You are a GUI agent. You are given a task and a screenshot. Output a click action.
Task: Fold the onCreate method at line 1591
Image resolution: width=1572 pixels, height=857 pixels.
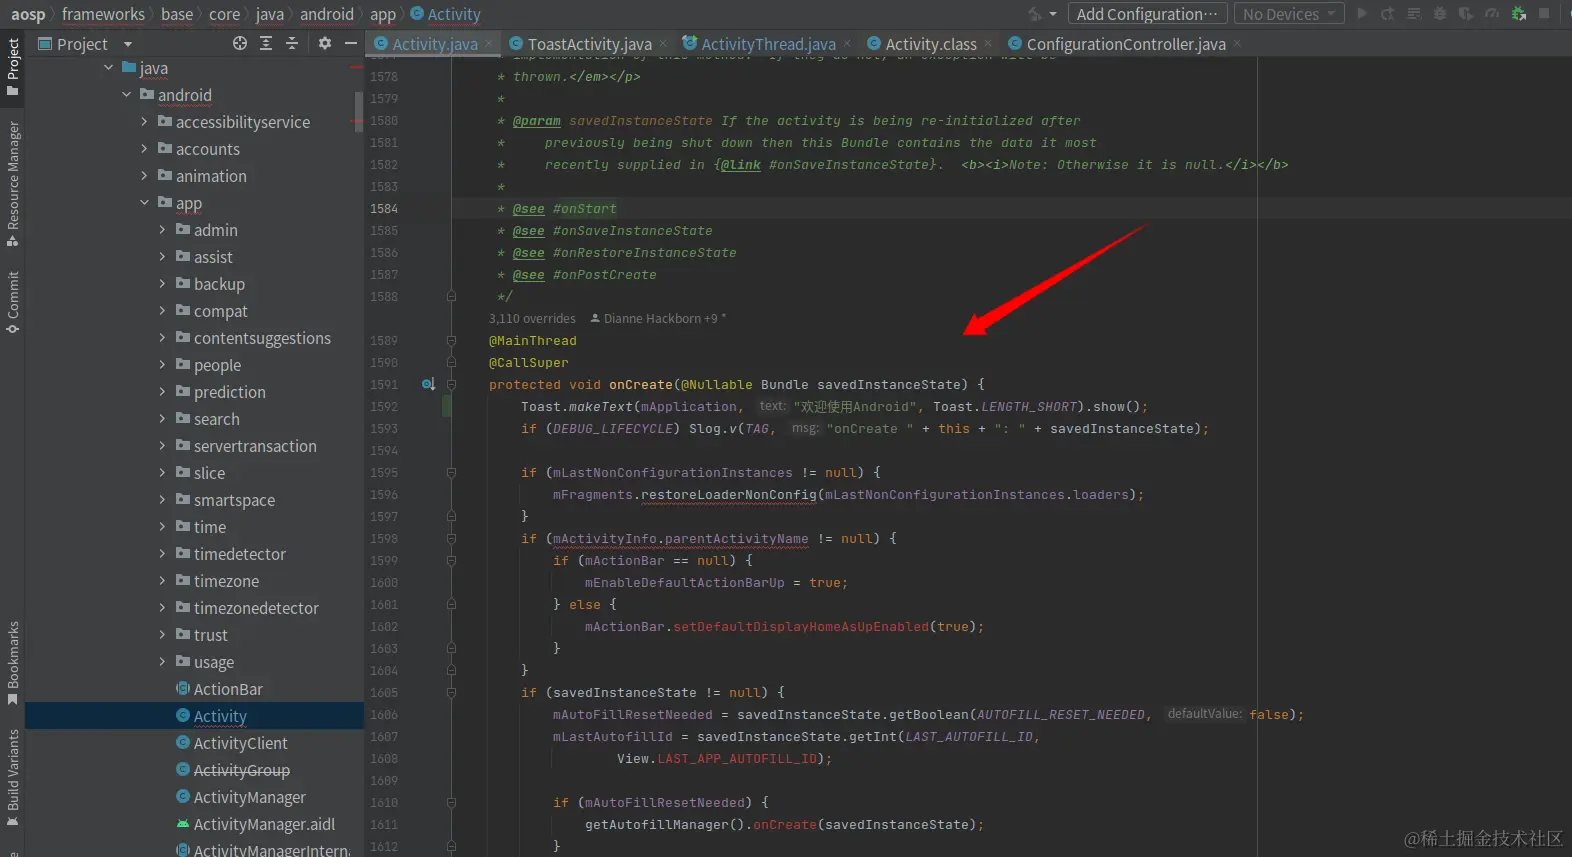(x=451, y=384)
